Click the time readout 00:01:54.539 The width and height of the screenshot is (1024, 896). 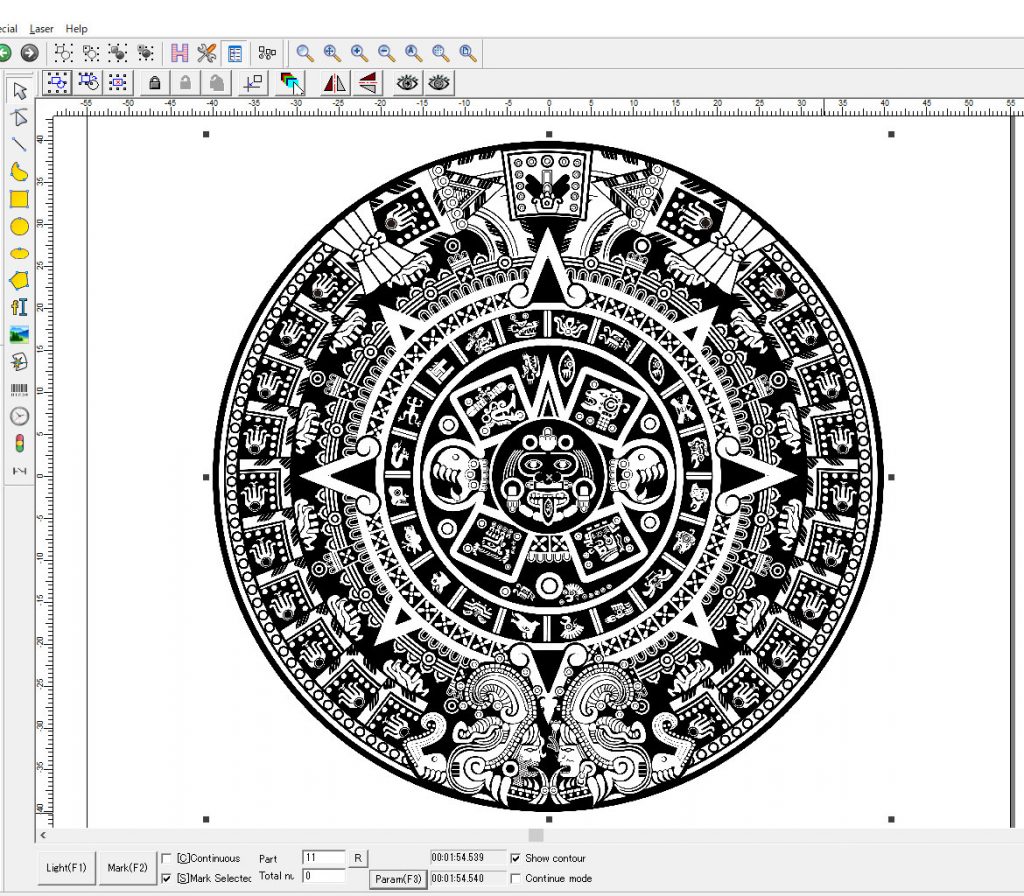[x=468, y=857]
